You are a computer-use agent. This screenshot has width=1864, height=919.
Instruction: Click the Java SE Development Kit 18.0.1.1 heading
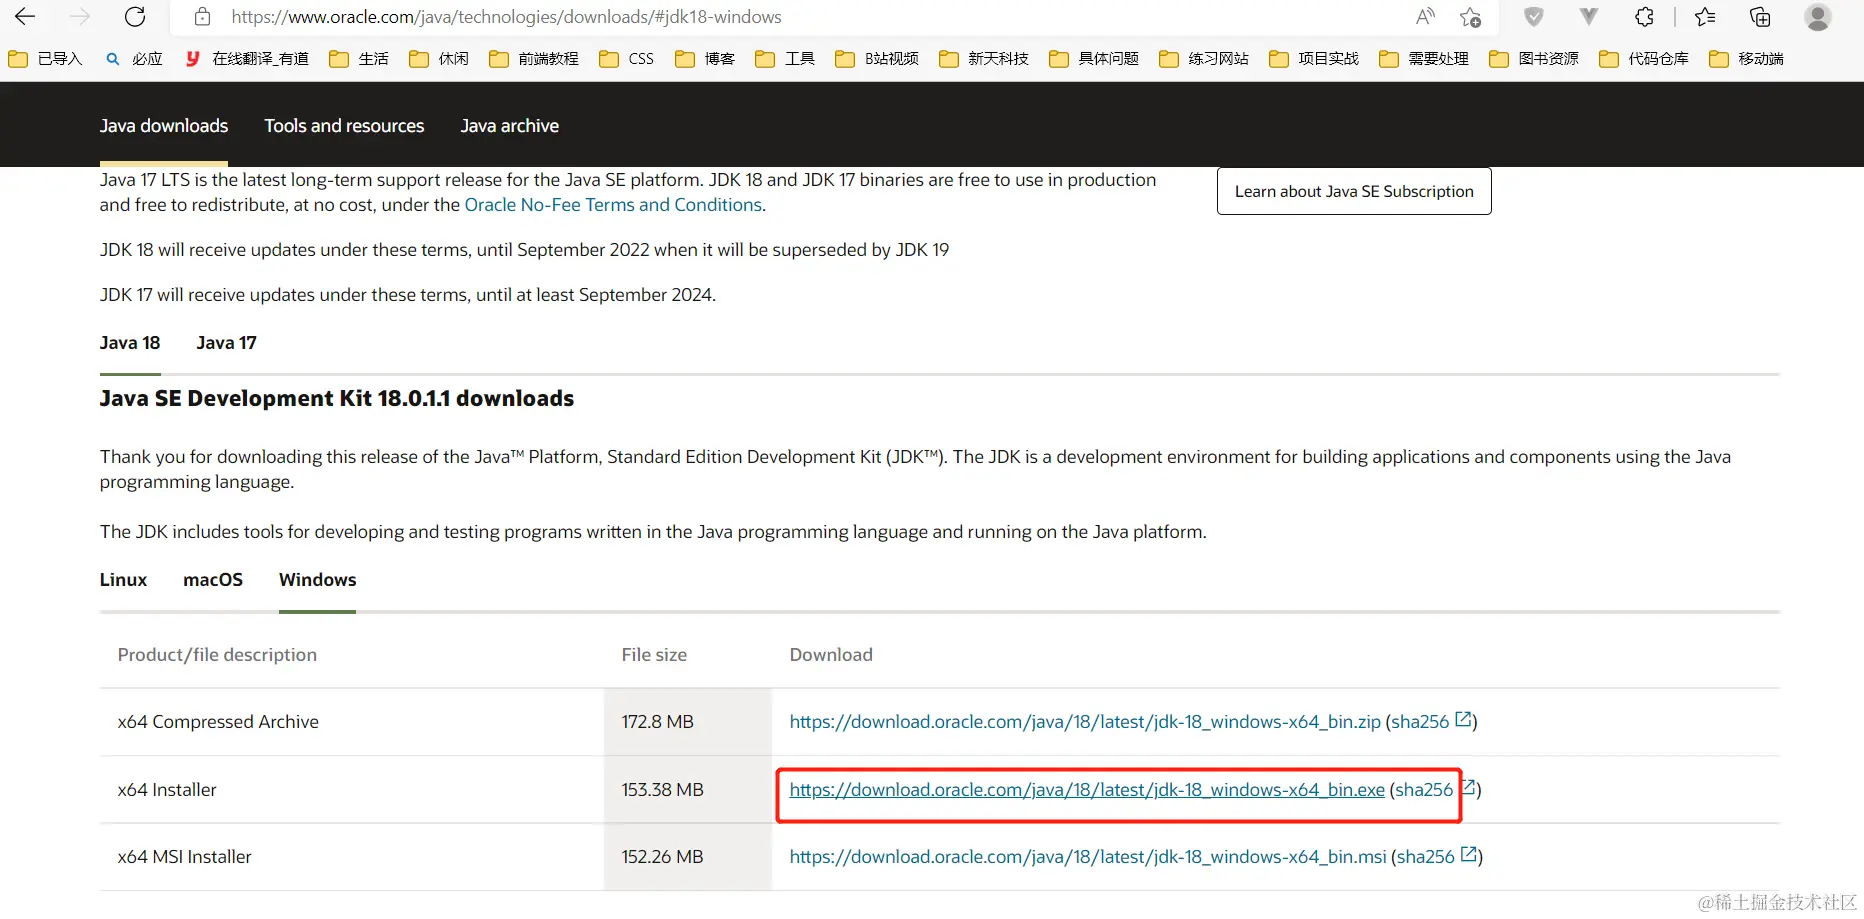(337, 399)
